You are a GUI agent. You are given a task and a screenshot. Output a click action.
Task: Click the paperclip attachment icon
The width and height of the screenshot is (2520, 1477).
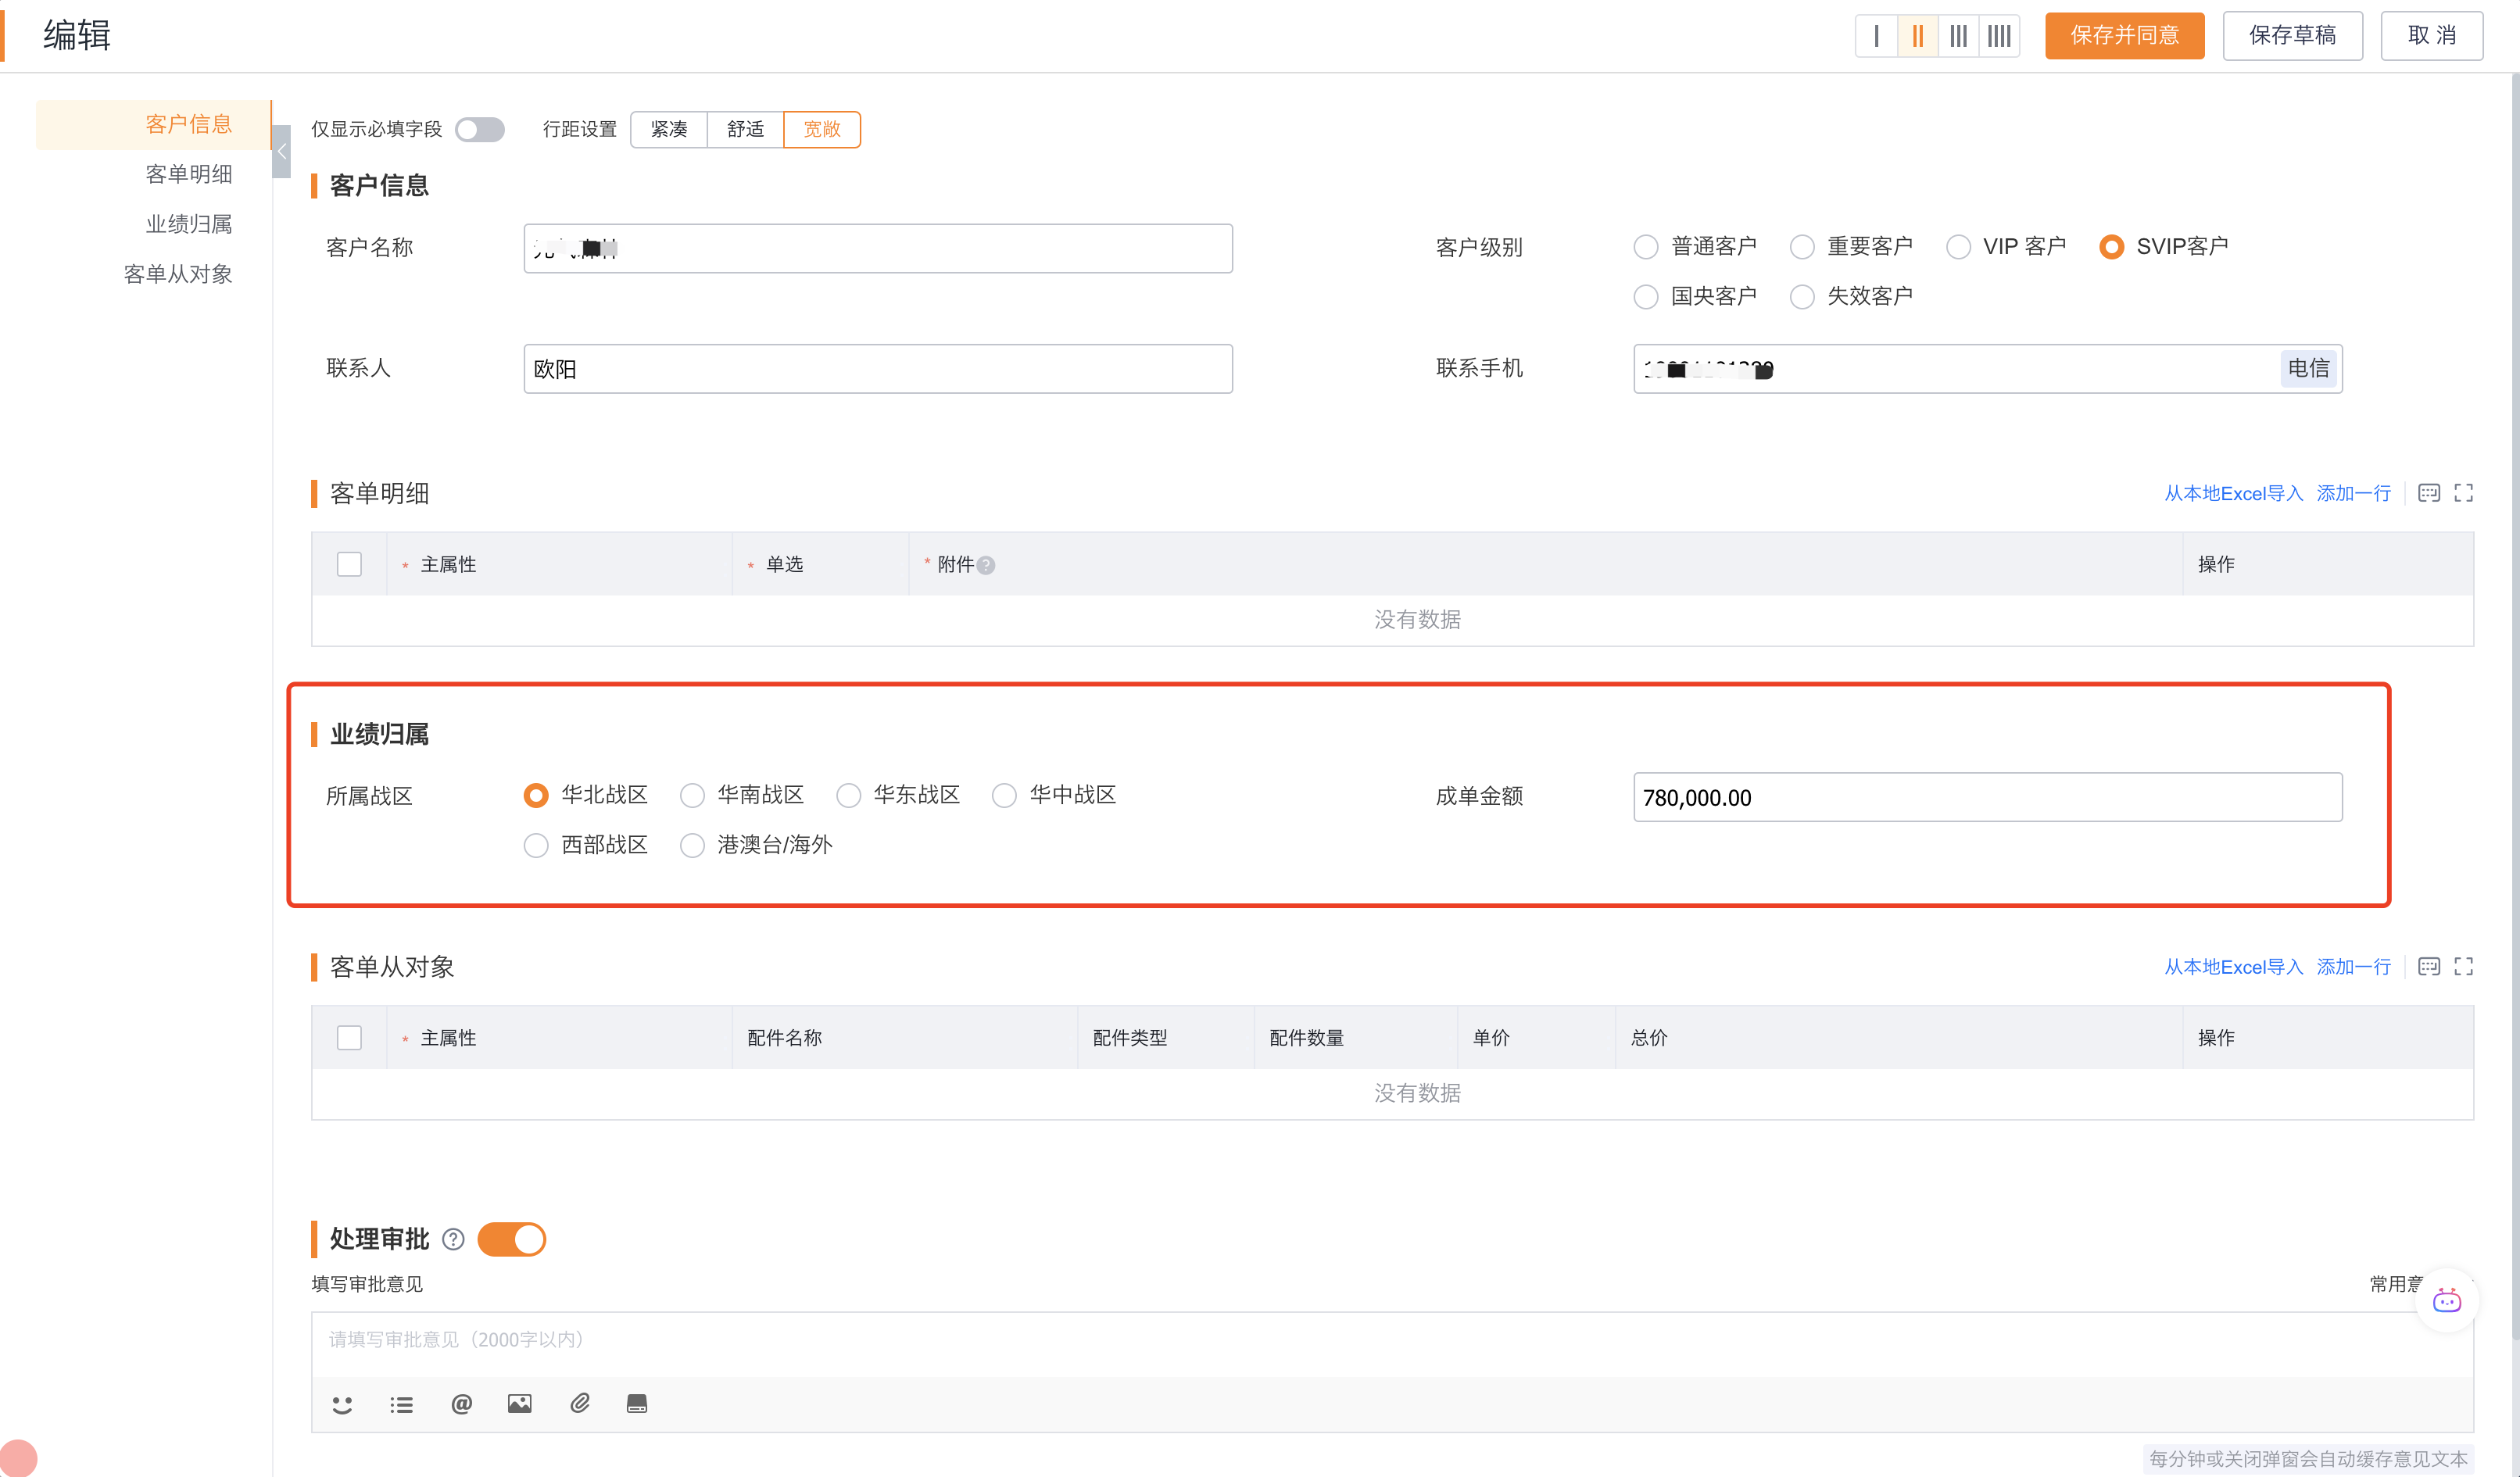579,1404
